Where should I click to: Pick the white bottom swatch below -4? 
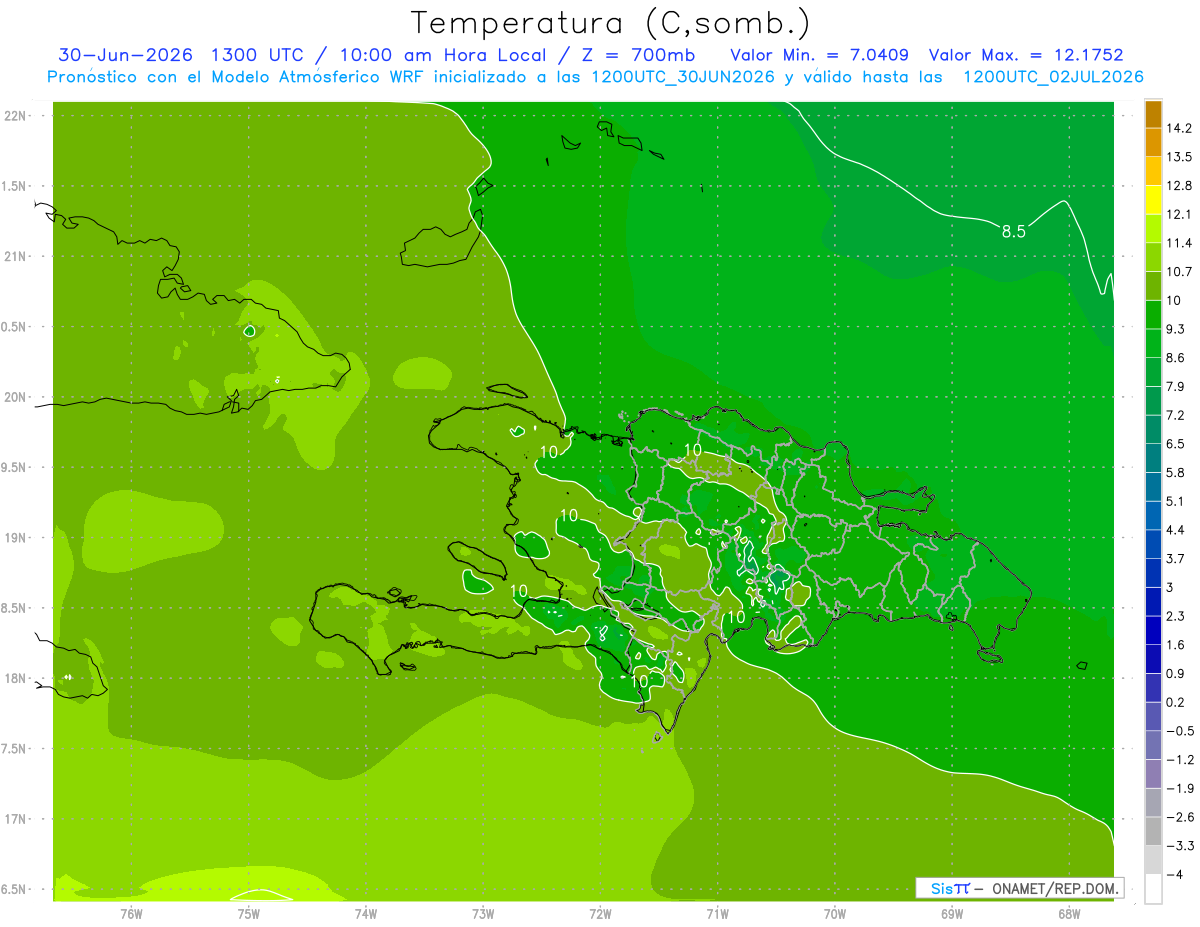click(x=1153, y=888)
